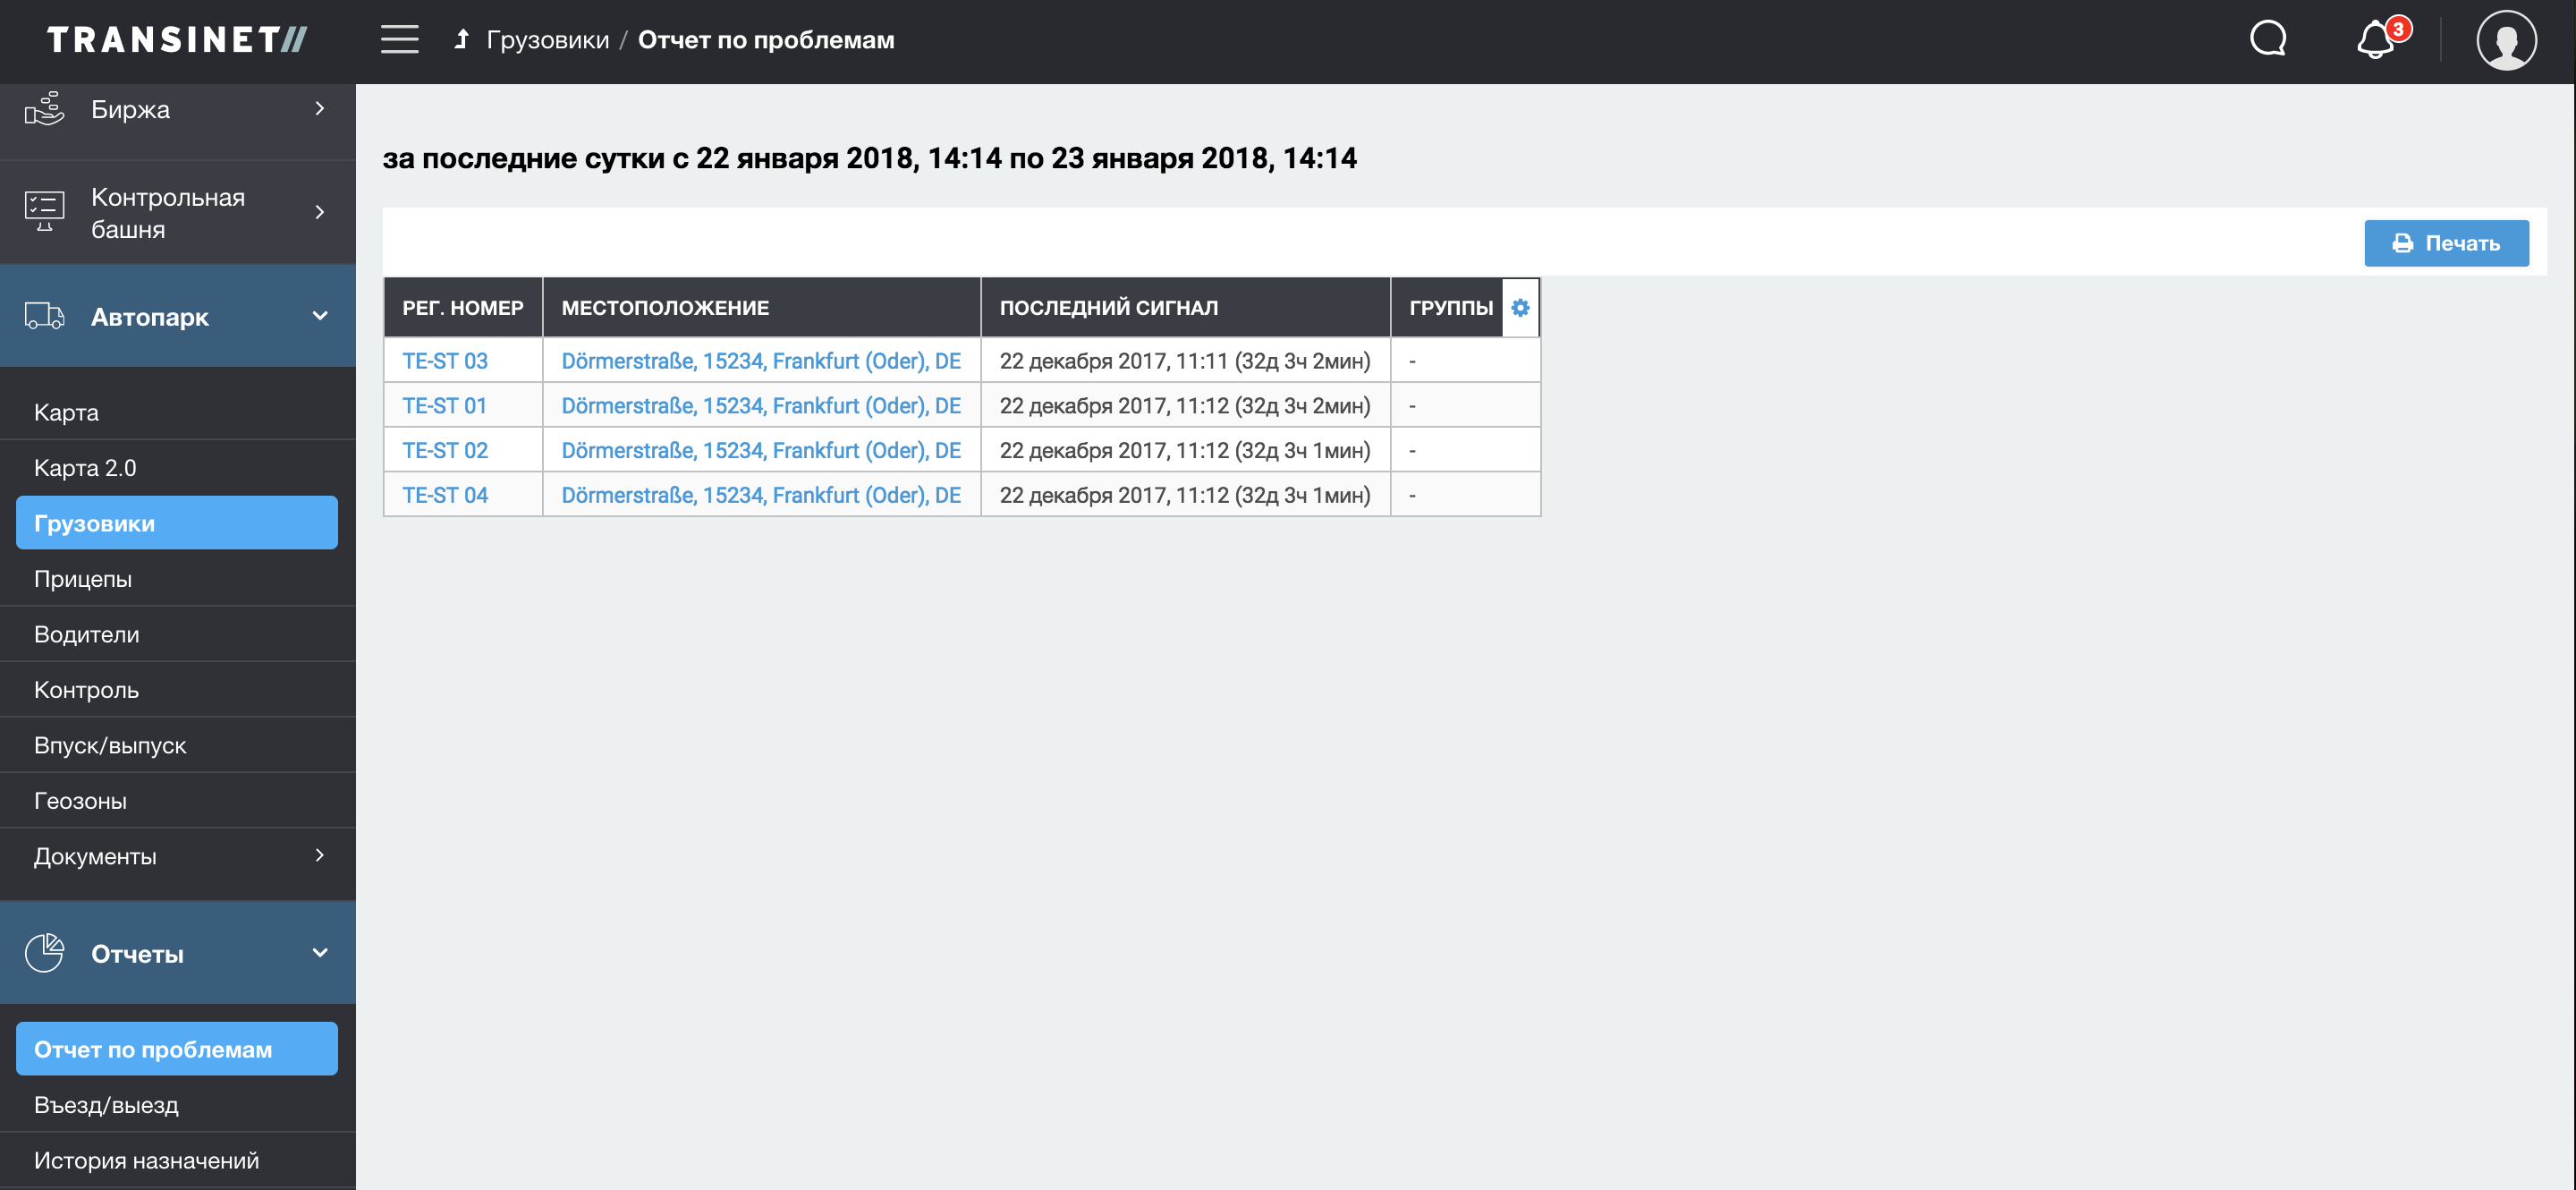Click the Биржа exchange icon
The image size is (2576, 1190).
click(x=44, y=109)
